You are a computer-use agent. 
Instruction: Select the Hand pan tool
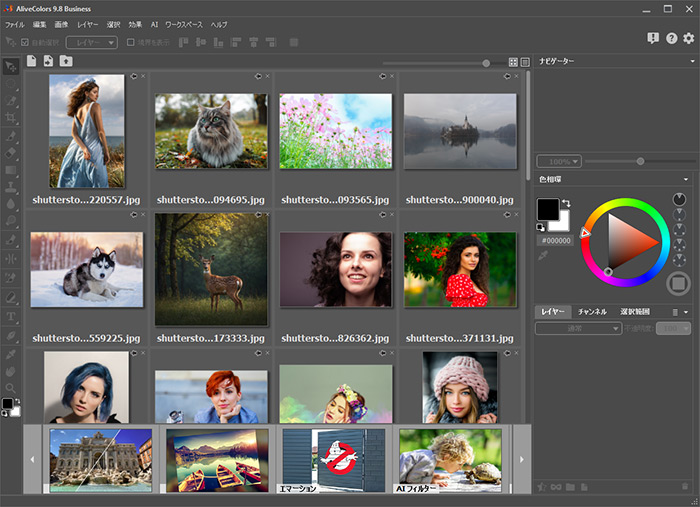pos(11,371)
